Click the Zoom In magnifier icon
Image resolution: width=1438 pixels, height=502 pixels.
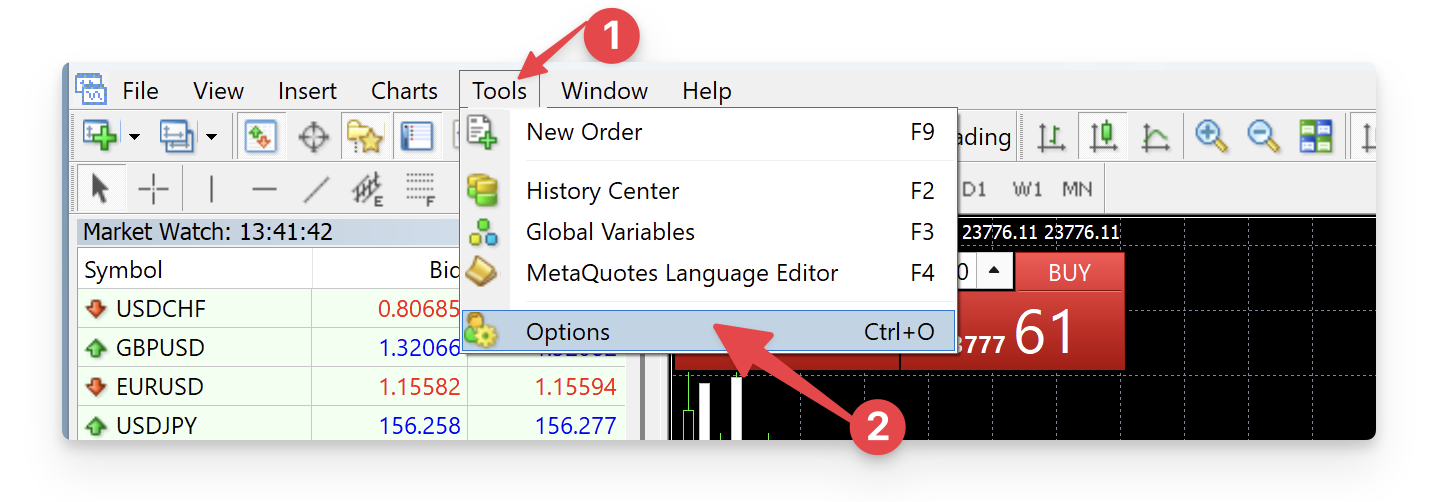(1212, 136)
